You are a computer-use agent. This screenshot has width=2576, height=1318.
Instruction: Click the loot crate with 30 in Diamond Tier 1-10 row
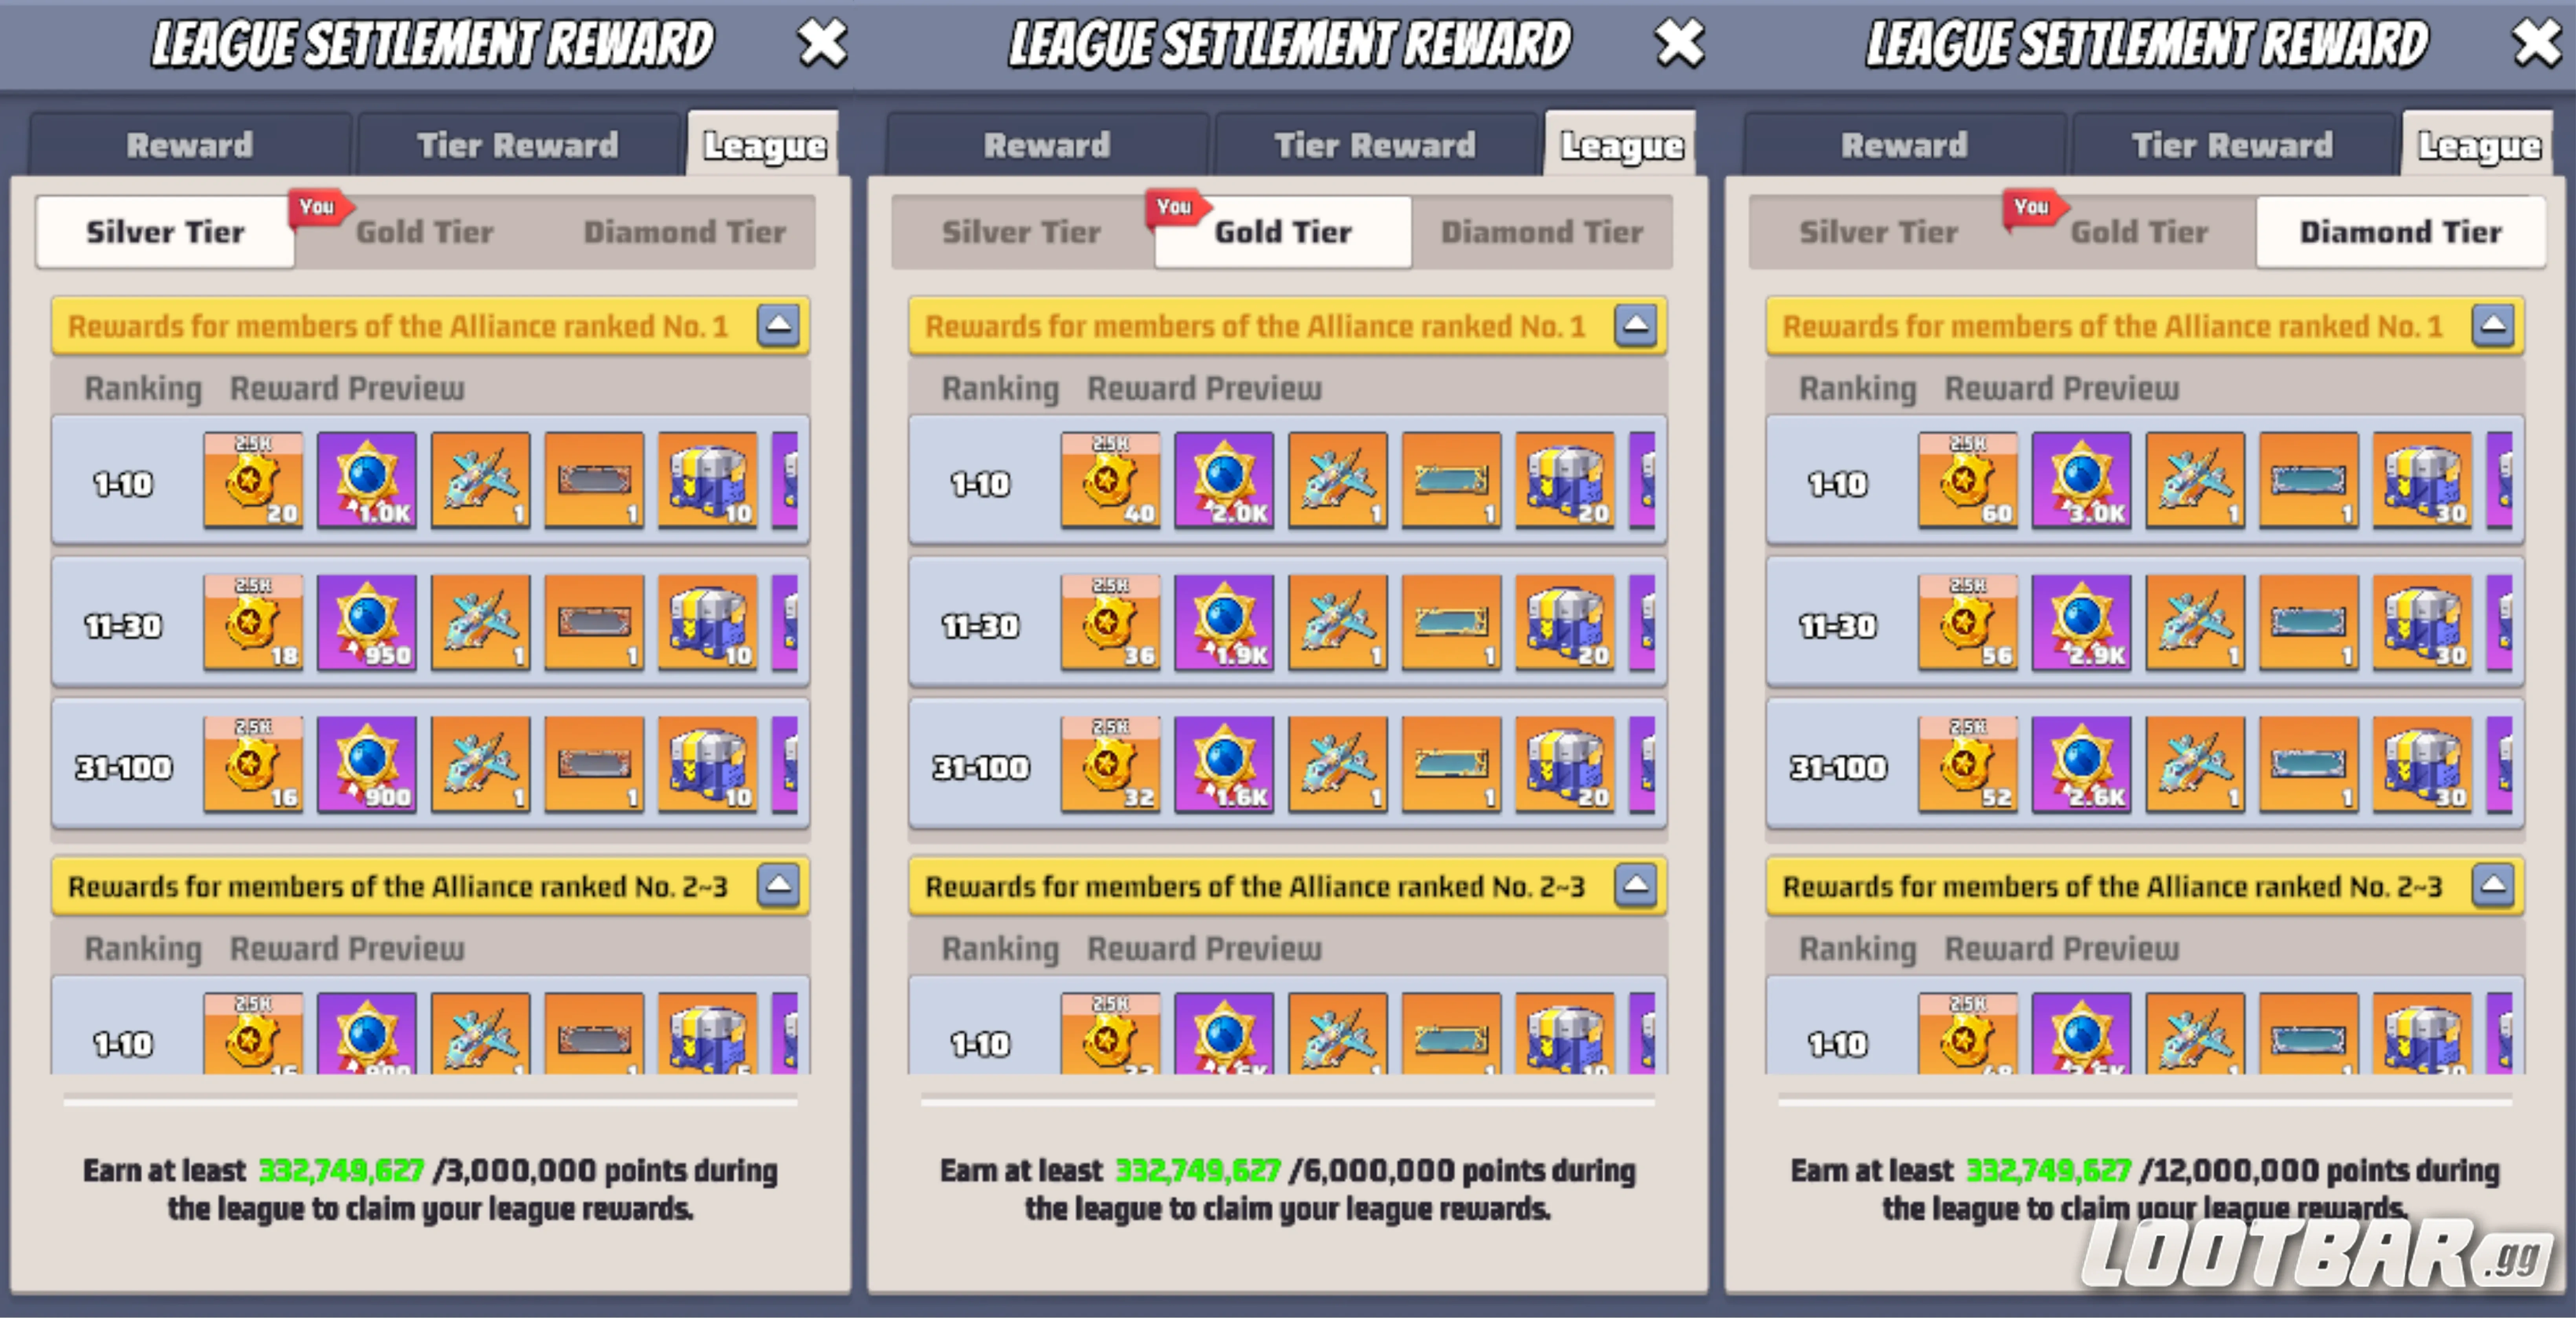pyautogui.click(x=2423, y=480)
